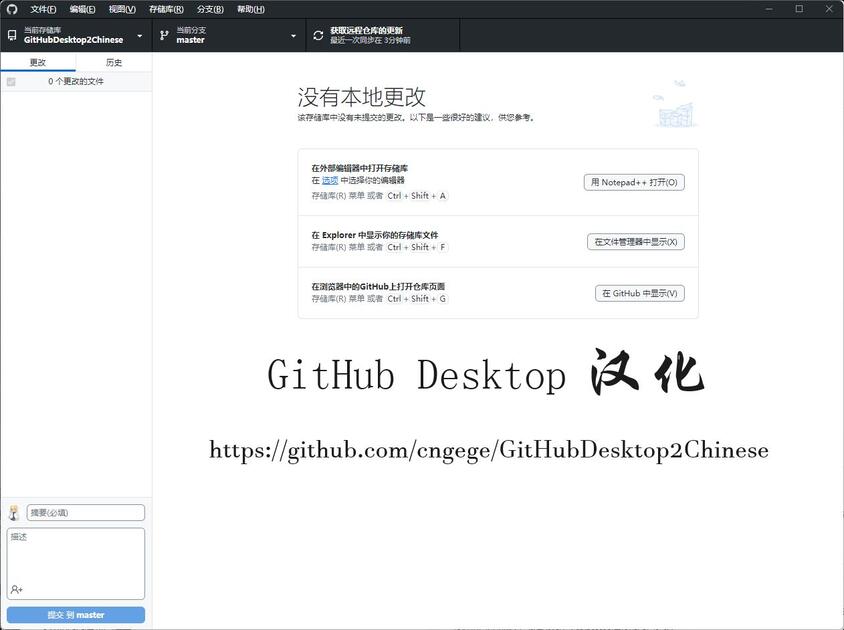844x630 pixels.
Task: Switch to the 历史 tab
Action: click(114, 62)
